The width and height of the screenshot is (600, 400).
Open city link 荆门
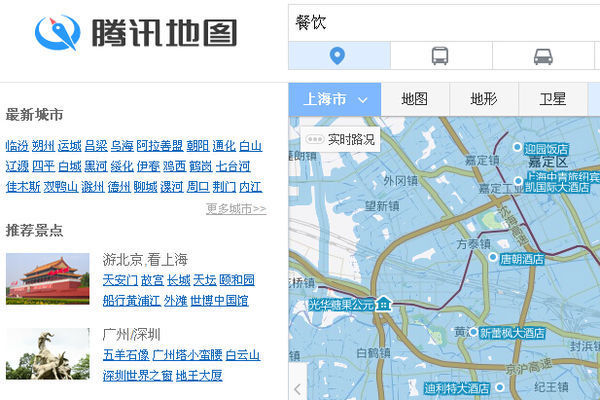pos(224,187)
